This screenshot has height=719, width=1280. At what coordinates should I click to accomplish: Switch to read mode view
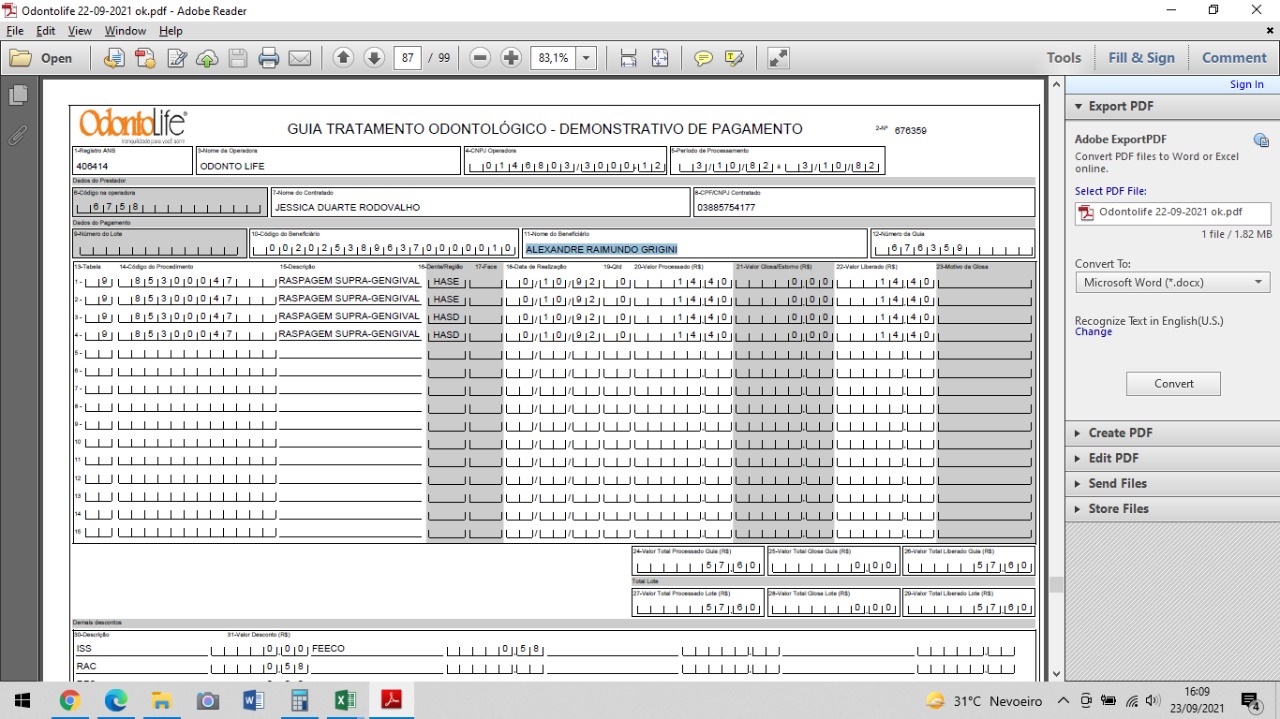(778, 58)
